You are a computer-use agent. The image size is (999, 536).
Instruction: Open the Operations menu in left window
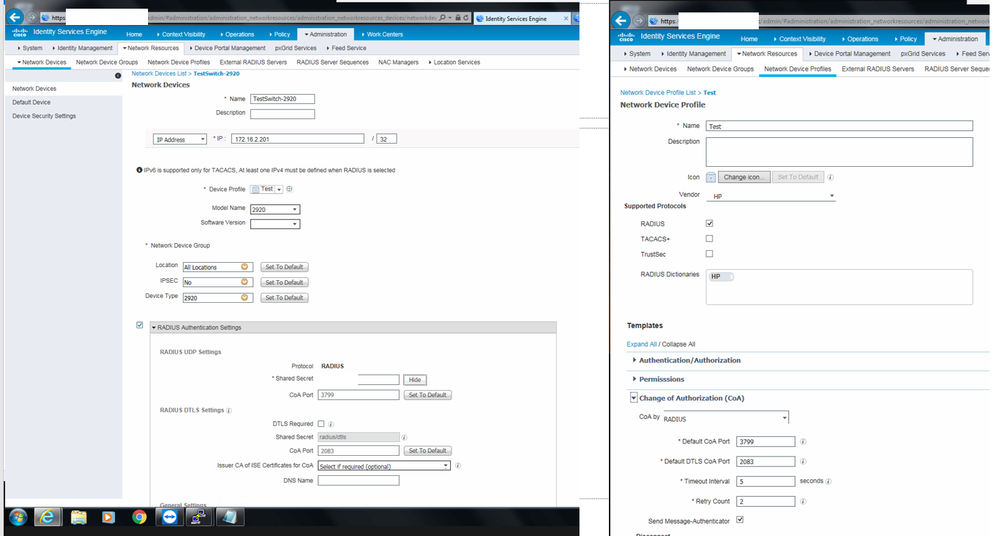coord(238,34)
